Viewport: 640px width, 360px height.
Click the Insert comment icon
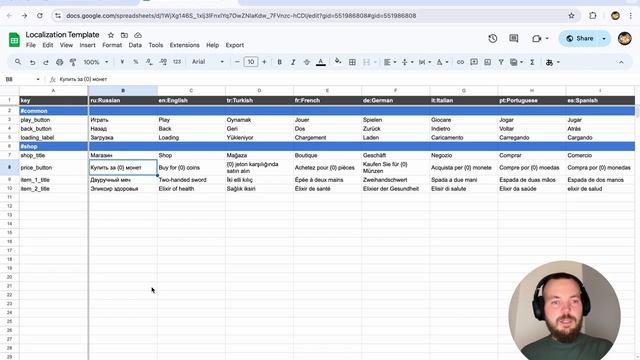click(474, 62)
